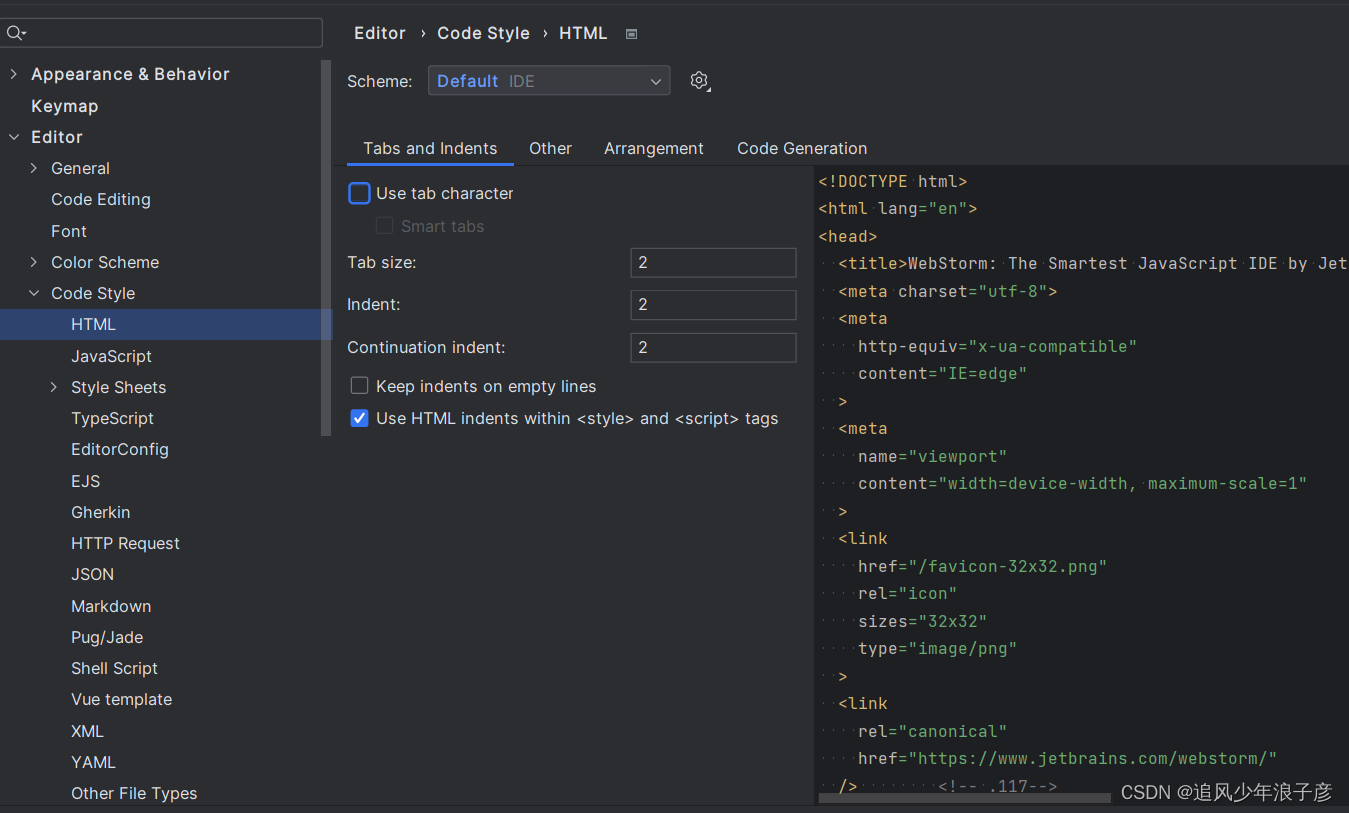Collapse the Editor tree section
The width and height of the screenshot is (1349, 813).
(13, 137)
